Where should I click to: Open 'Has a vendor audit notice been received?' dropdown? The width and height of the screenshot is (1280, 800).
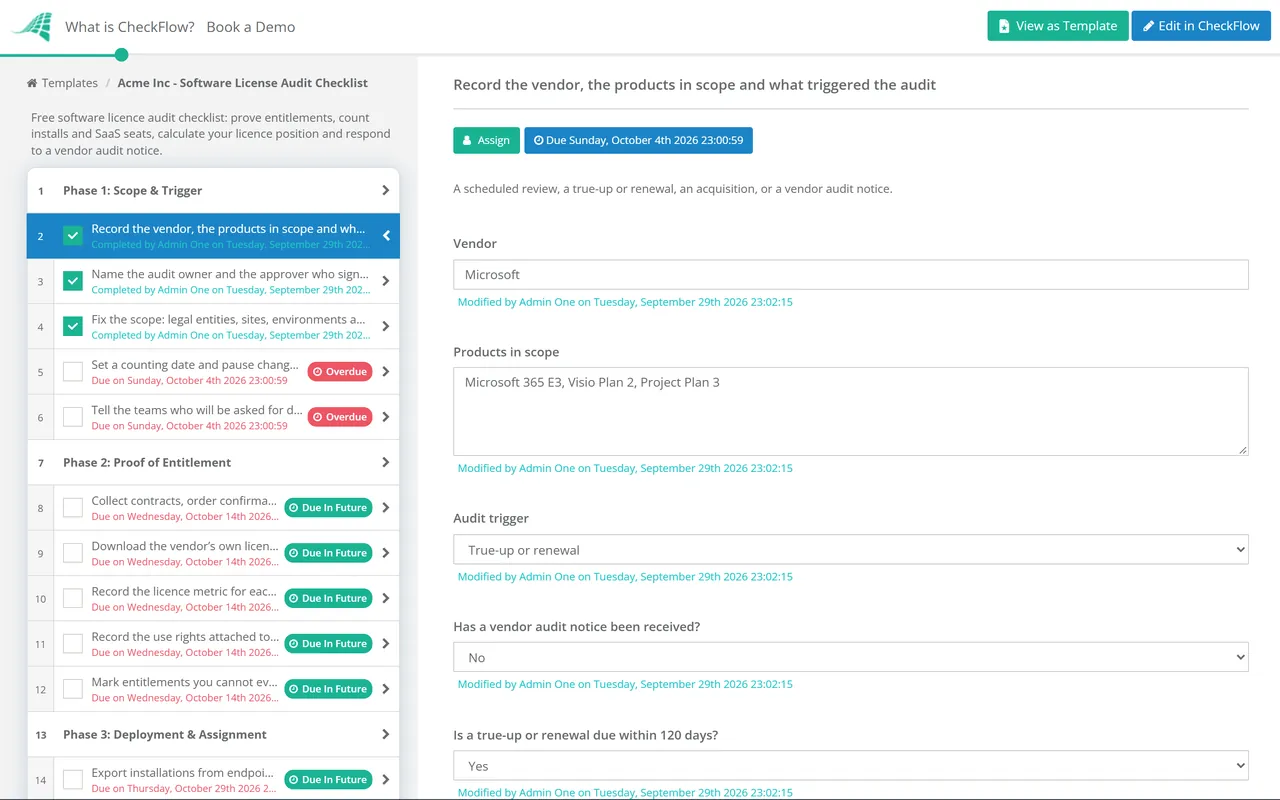tap(851, 658)
